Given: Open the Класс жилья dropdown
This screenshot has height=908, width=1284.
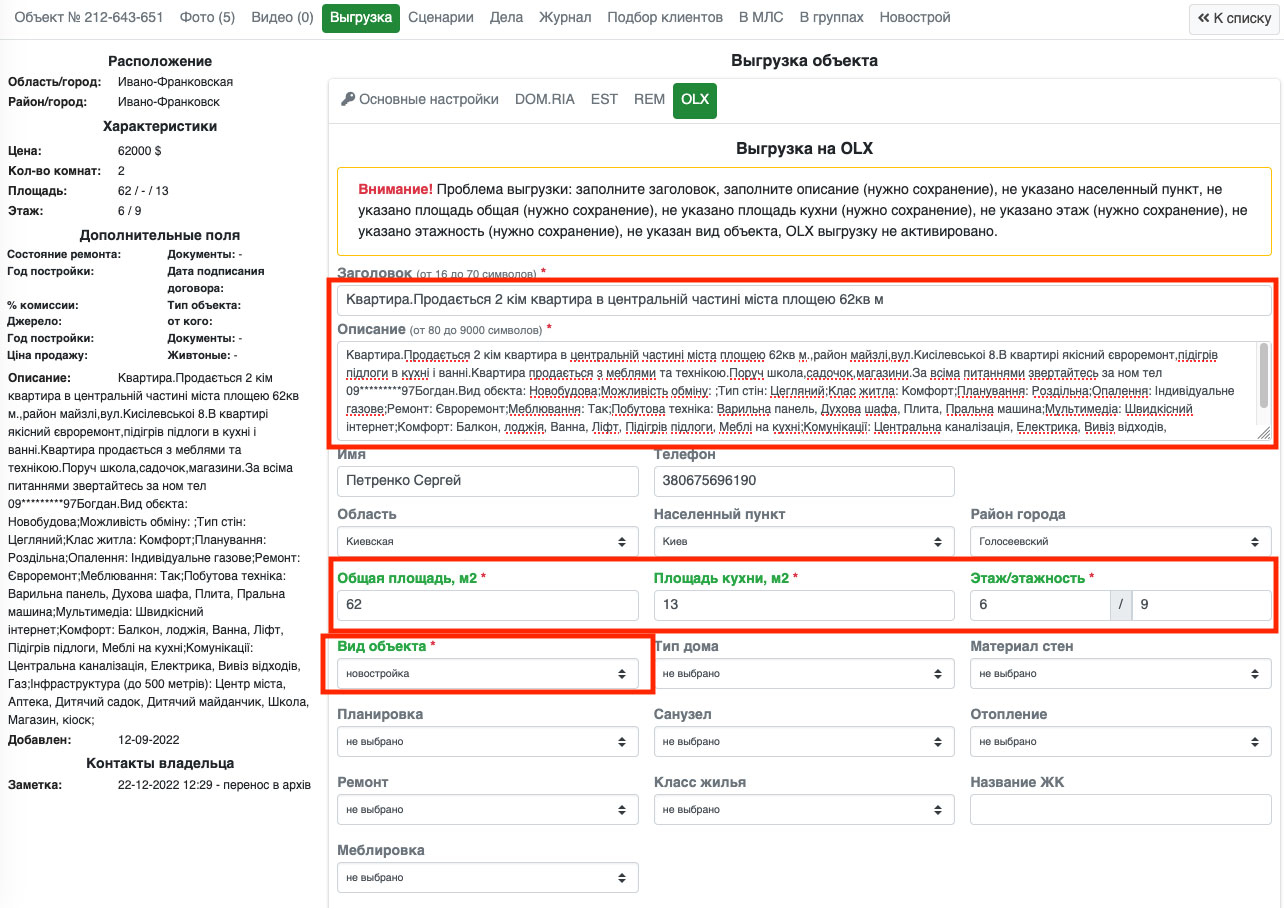Looking at the screenshot, I should pyautogui.click(x=804, y=810).
